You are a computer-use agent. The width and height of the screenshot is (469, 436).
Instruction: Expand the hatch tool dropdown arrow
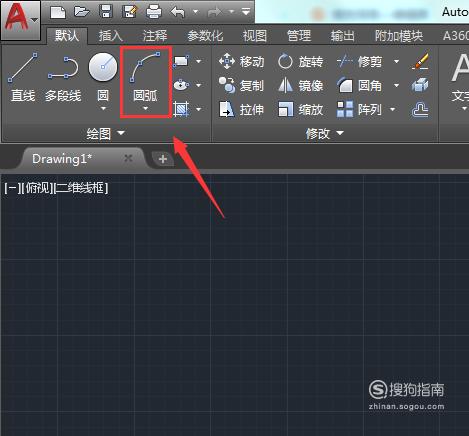pyautogui.click(x=199, y=109)
